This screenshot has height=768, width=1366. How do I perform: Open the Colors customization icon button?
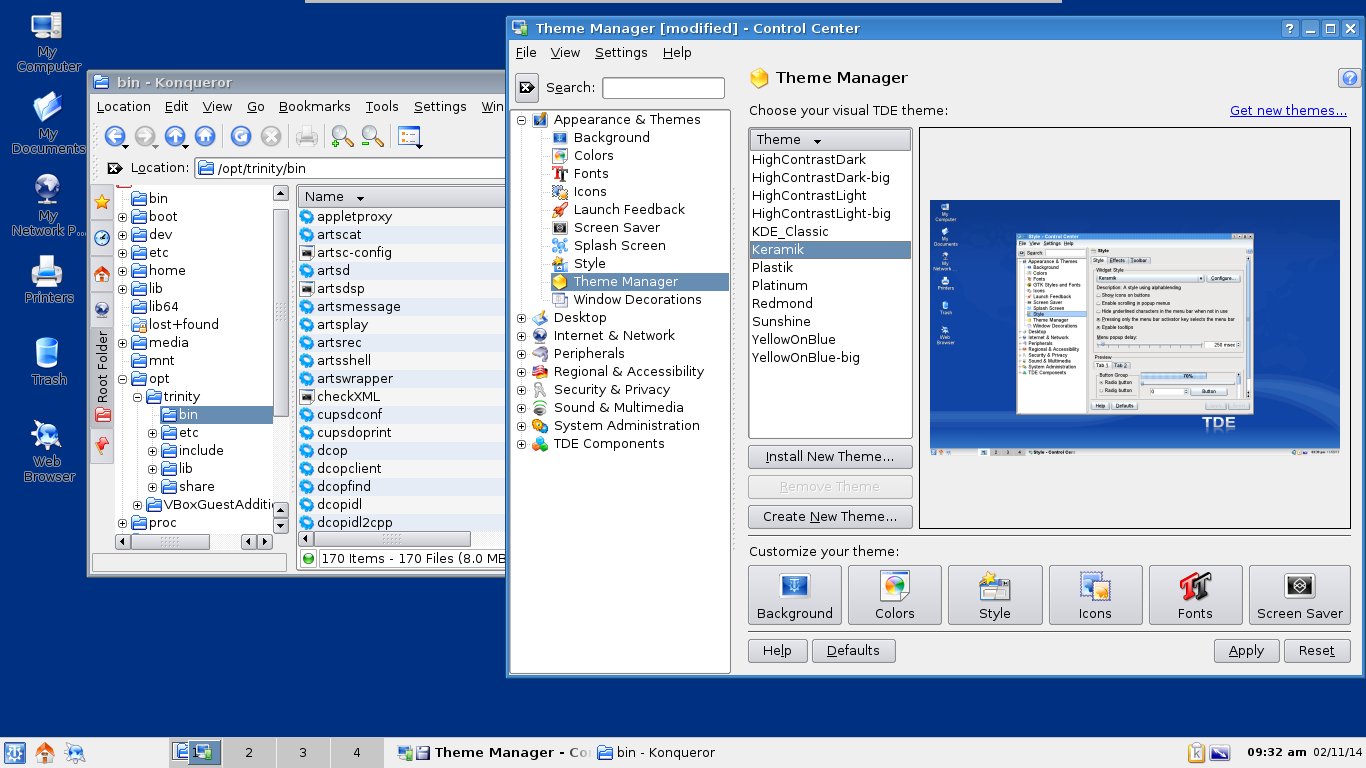894,595
